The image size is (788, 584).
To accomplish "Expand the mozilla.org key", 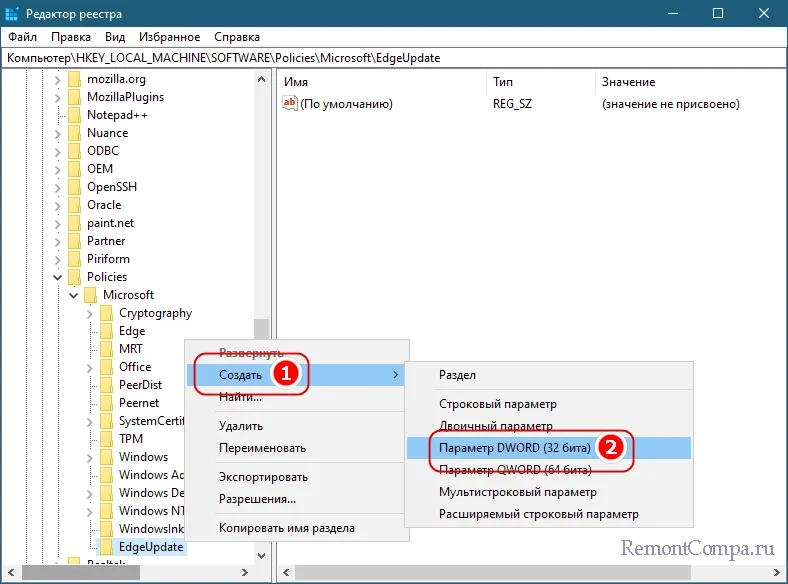I will [58, 79].
